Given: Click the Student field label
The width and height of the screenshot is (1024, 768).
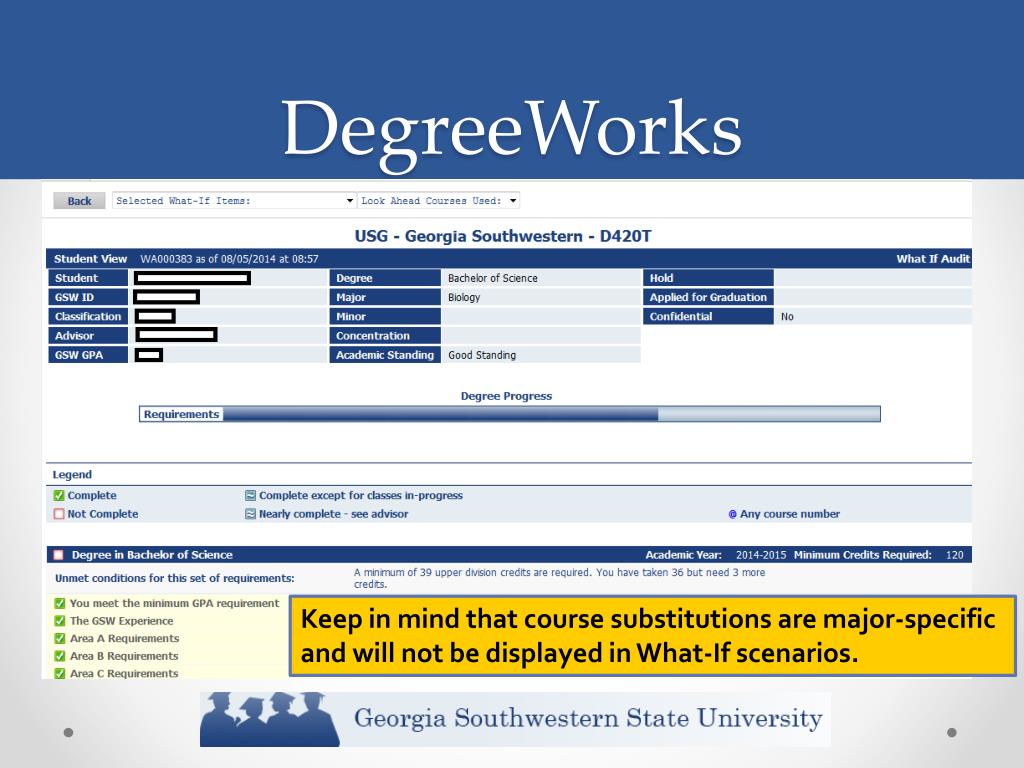Looking at the screenshot, I should click(88, 278).
